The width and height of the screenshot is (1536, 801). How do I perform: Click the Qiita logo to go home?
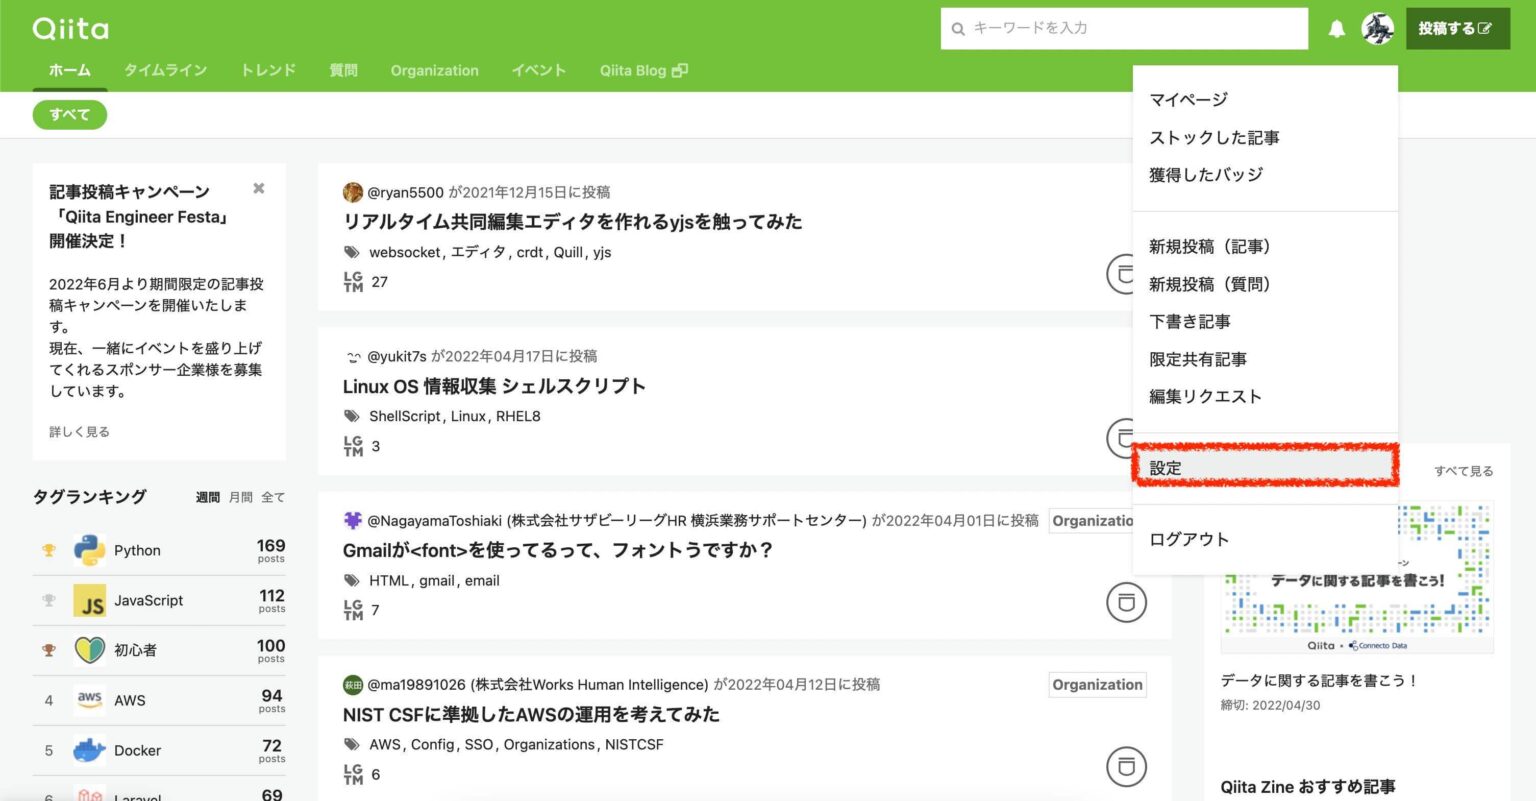click(x=69, y=29)
